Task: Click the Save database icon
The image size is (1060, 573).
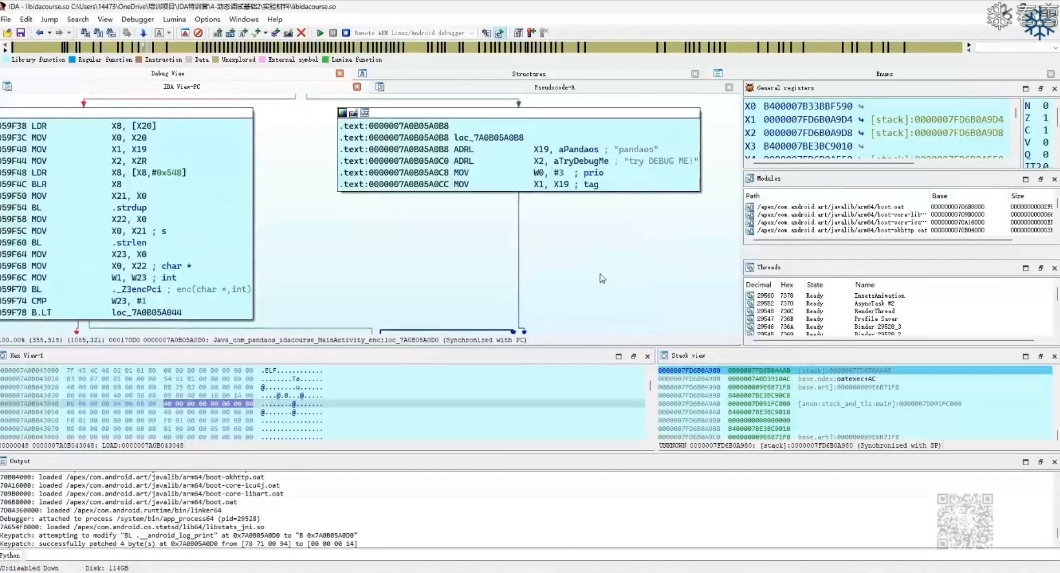Action: (x=21, y=32)
